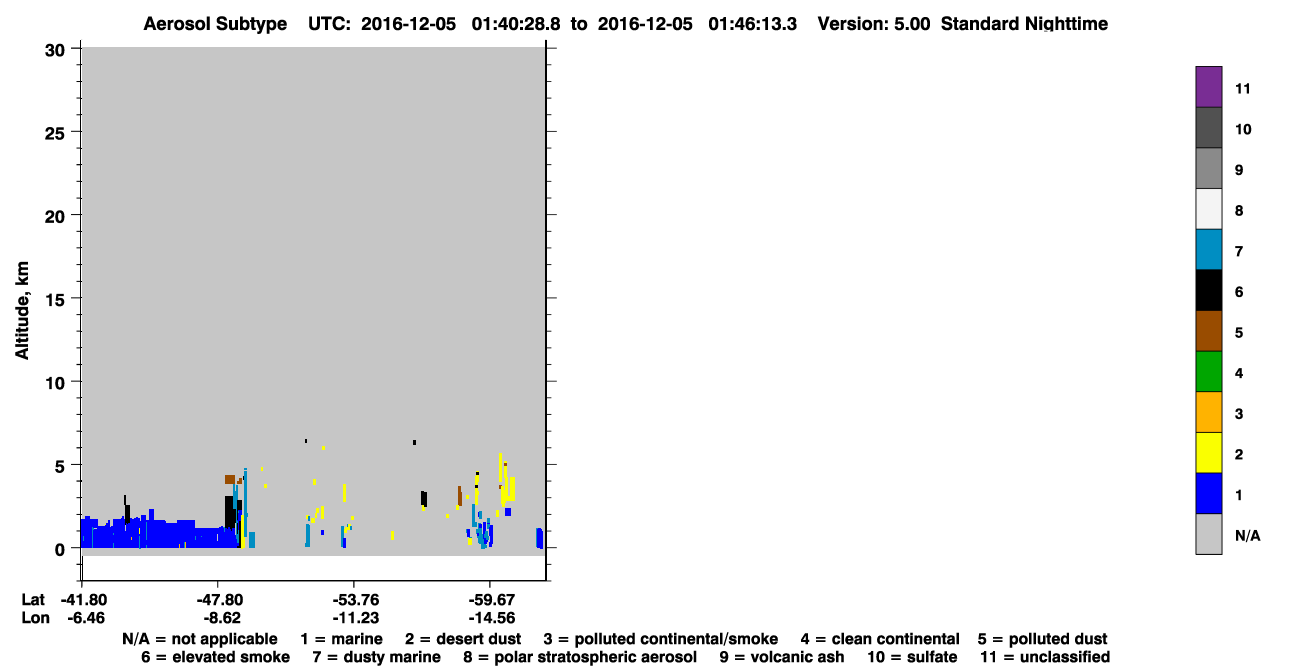
Task: Click the colorbar number label 11
Action: click(x=1243, y=88)
